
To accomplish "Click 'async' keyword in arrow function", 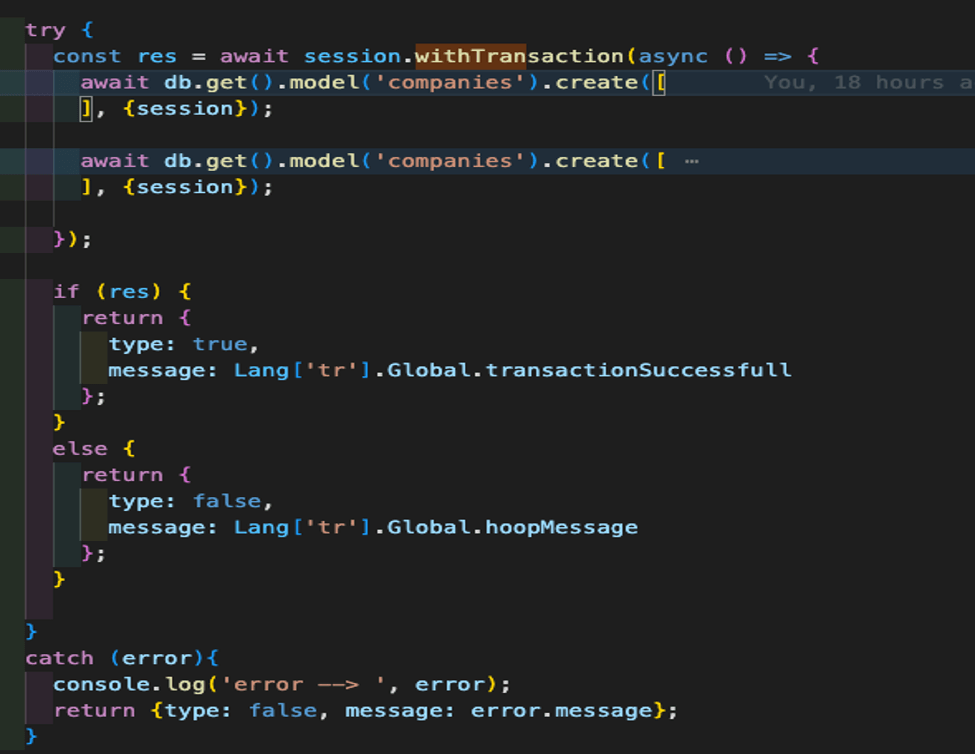I will pyautogui.click(x=673, y=56).
